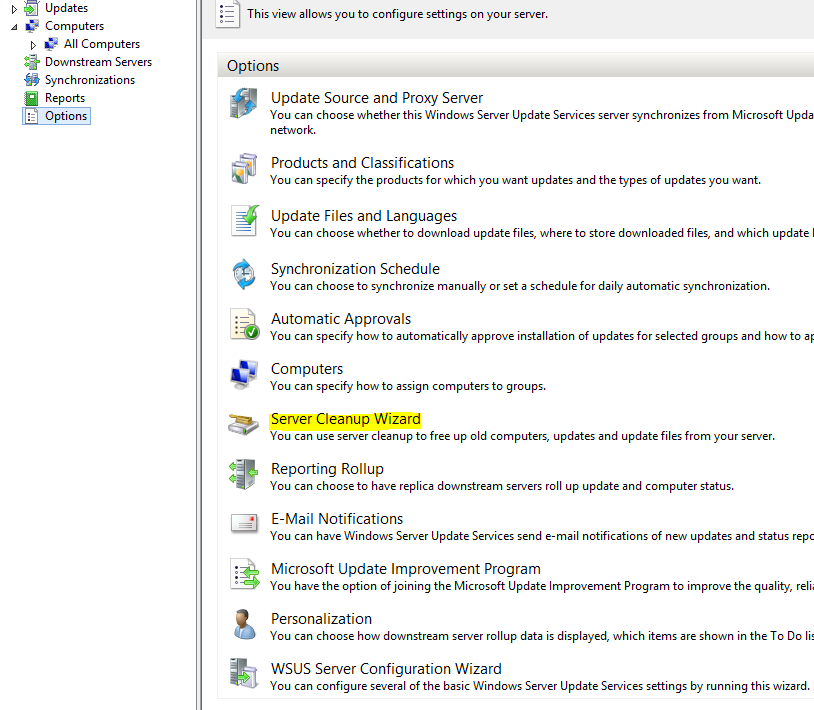814x710 pixels.
Task: Click the Update Files and Languages icon
Action: click(x=245, y=221)
